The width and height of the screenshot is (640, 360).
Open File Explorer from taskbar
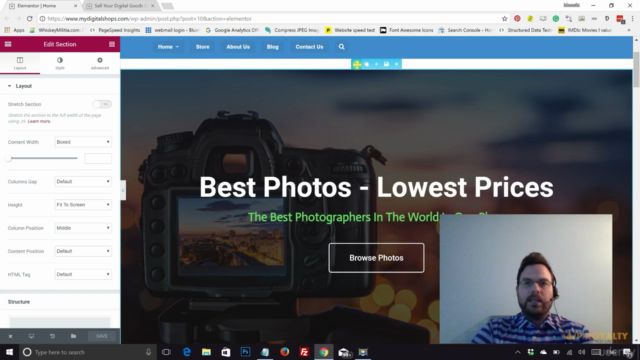tap(206, 352)
